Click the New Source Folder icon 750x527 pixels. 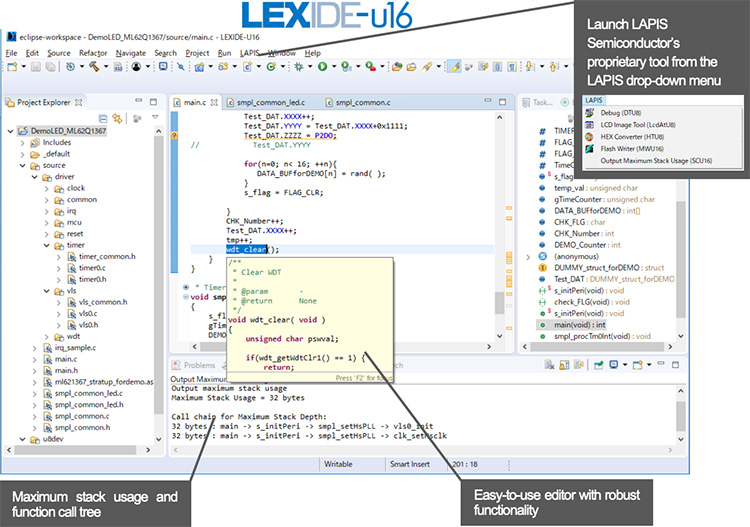click(223, 67)
